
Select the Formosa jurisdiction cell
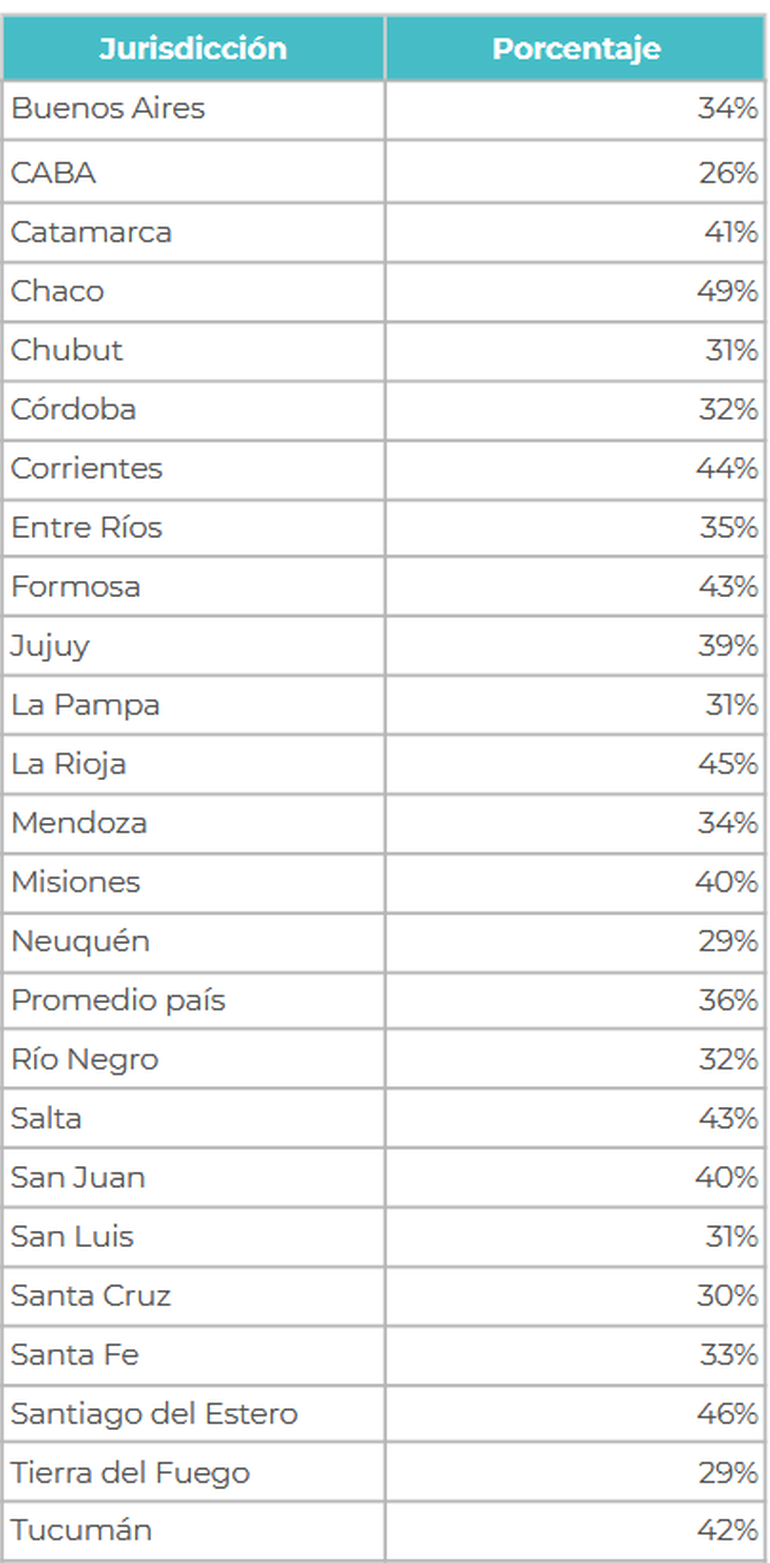[x=76, y=586]
